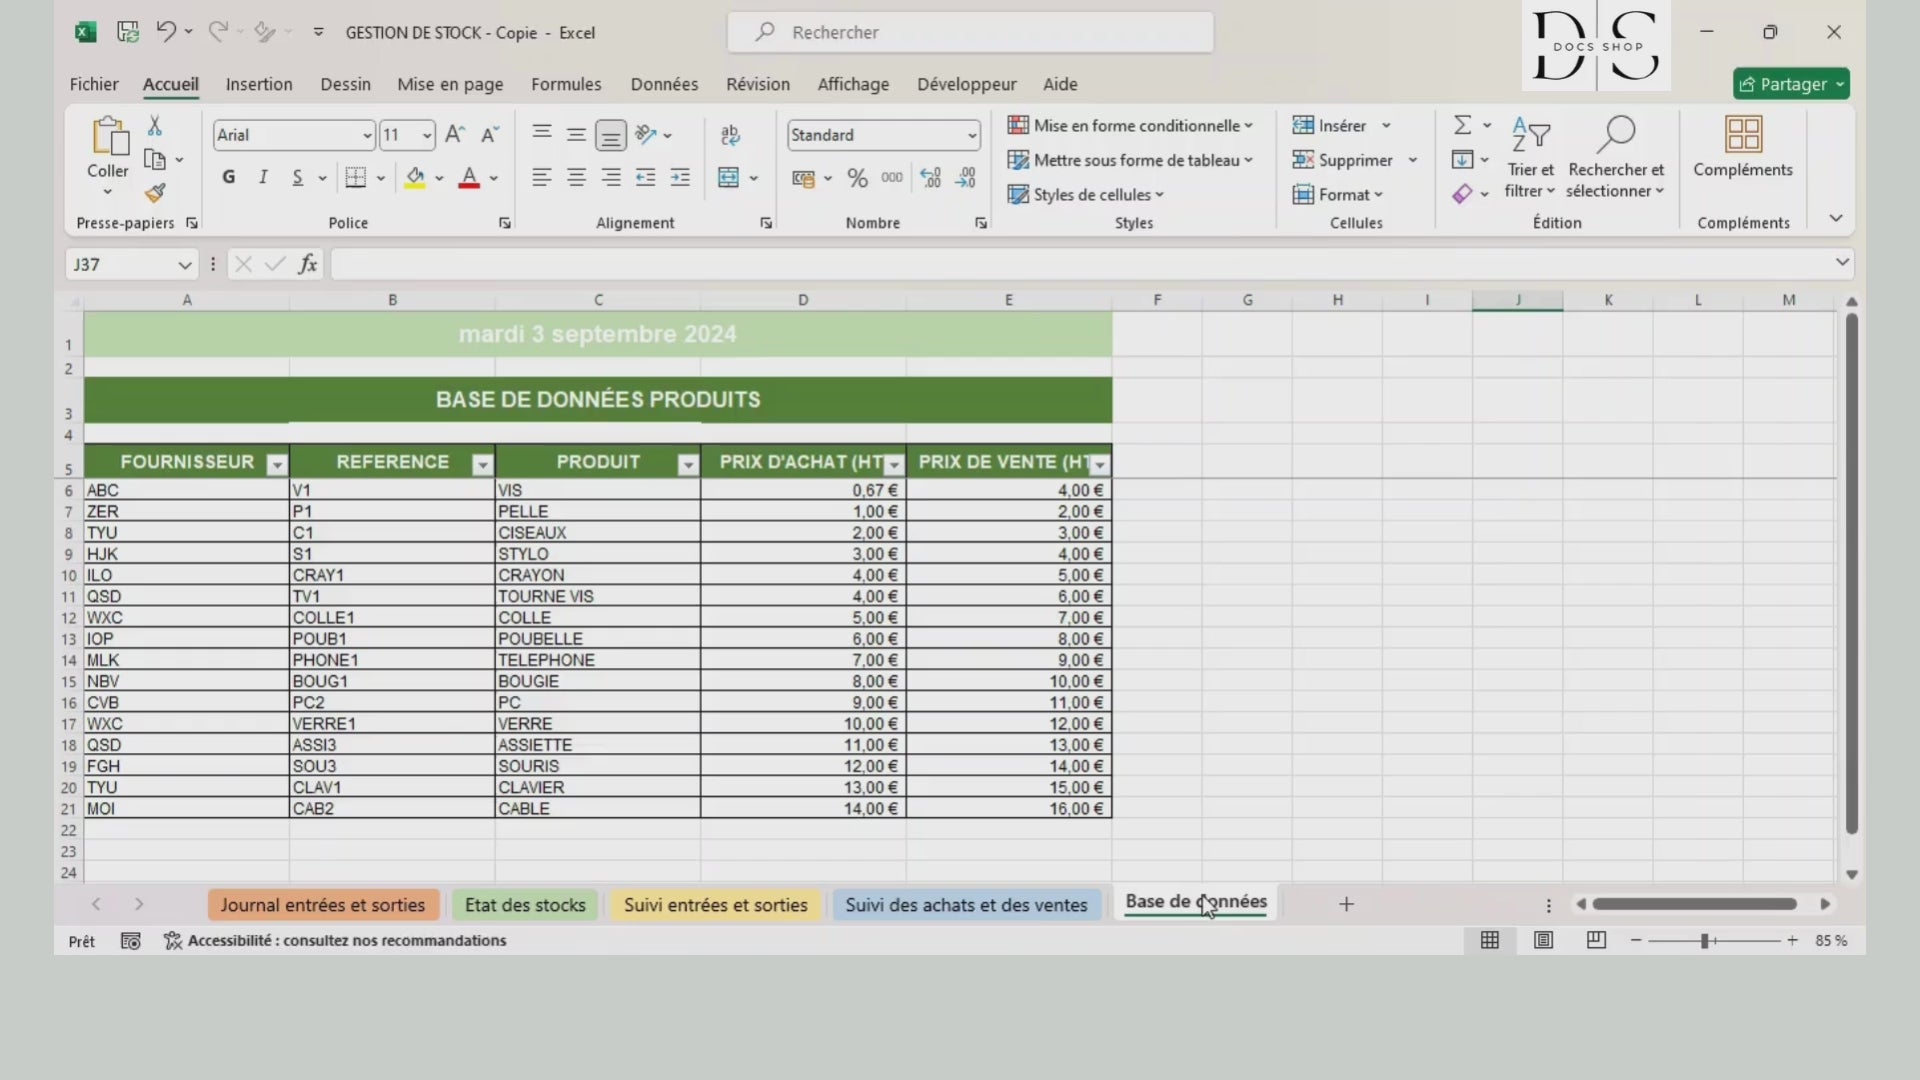
Task: Click the text orientation icon
Action: [646, 135]
